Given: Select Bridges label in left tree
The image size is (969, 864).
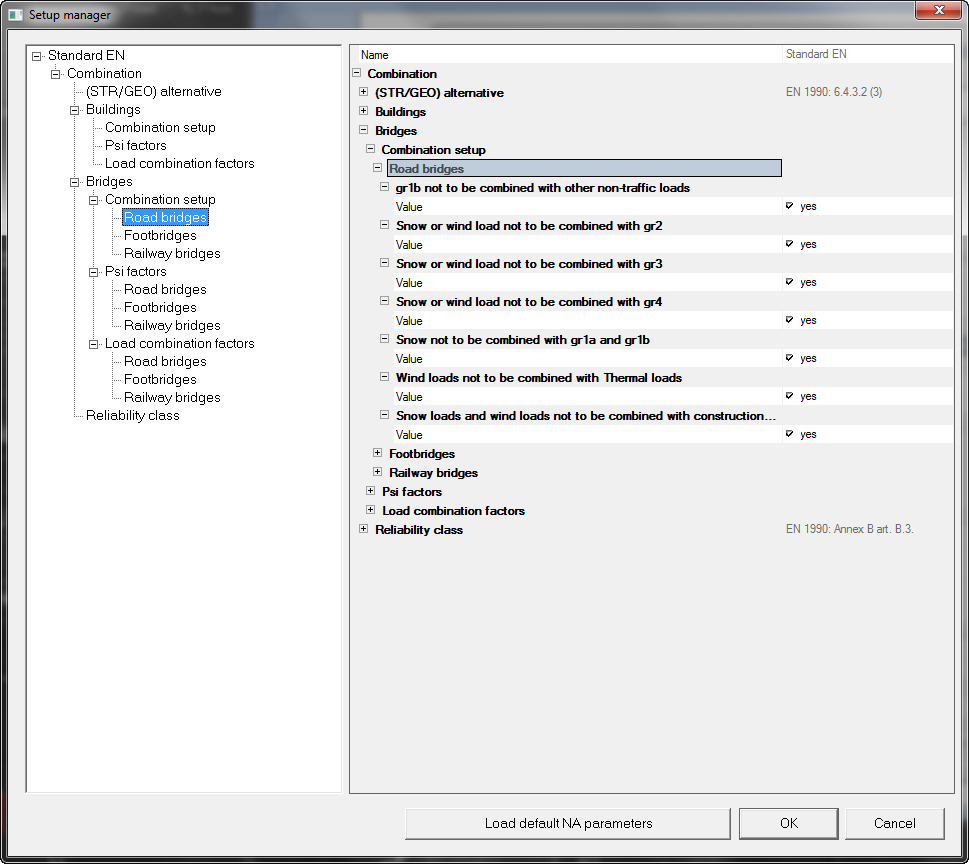Looking at the screenshot, I should coord(109,182).
